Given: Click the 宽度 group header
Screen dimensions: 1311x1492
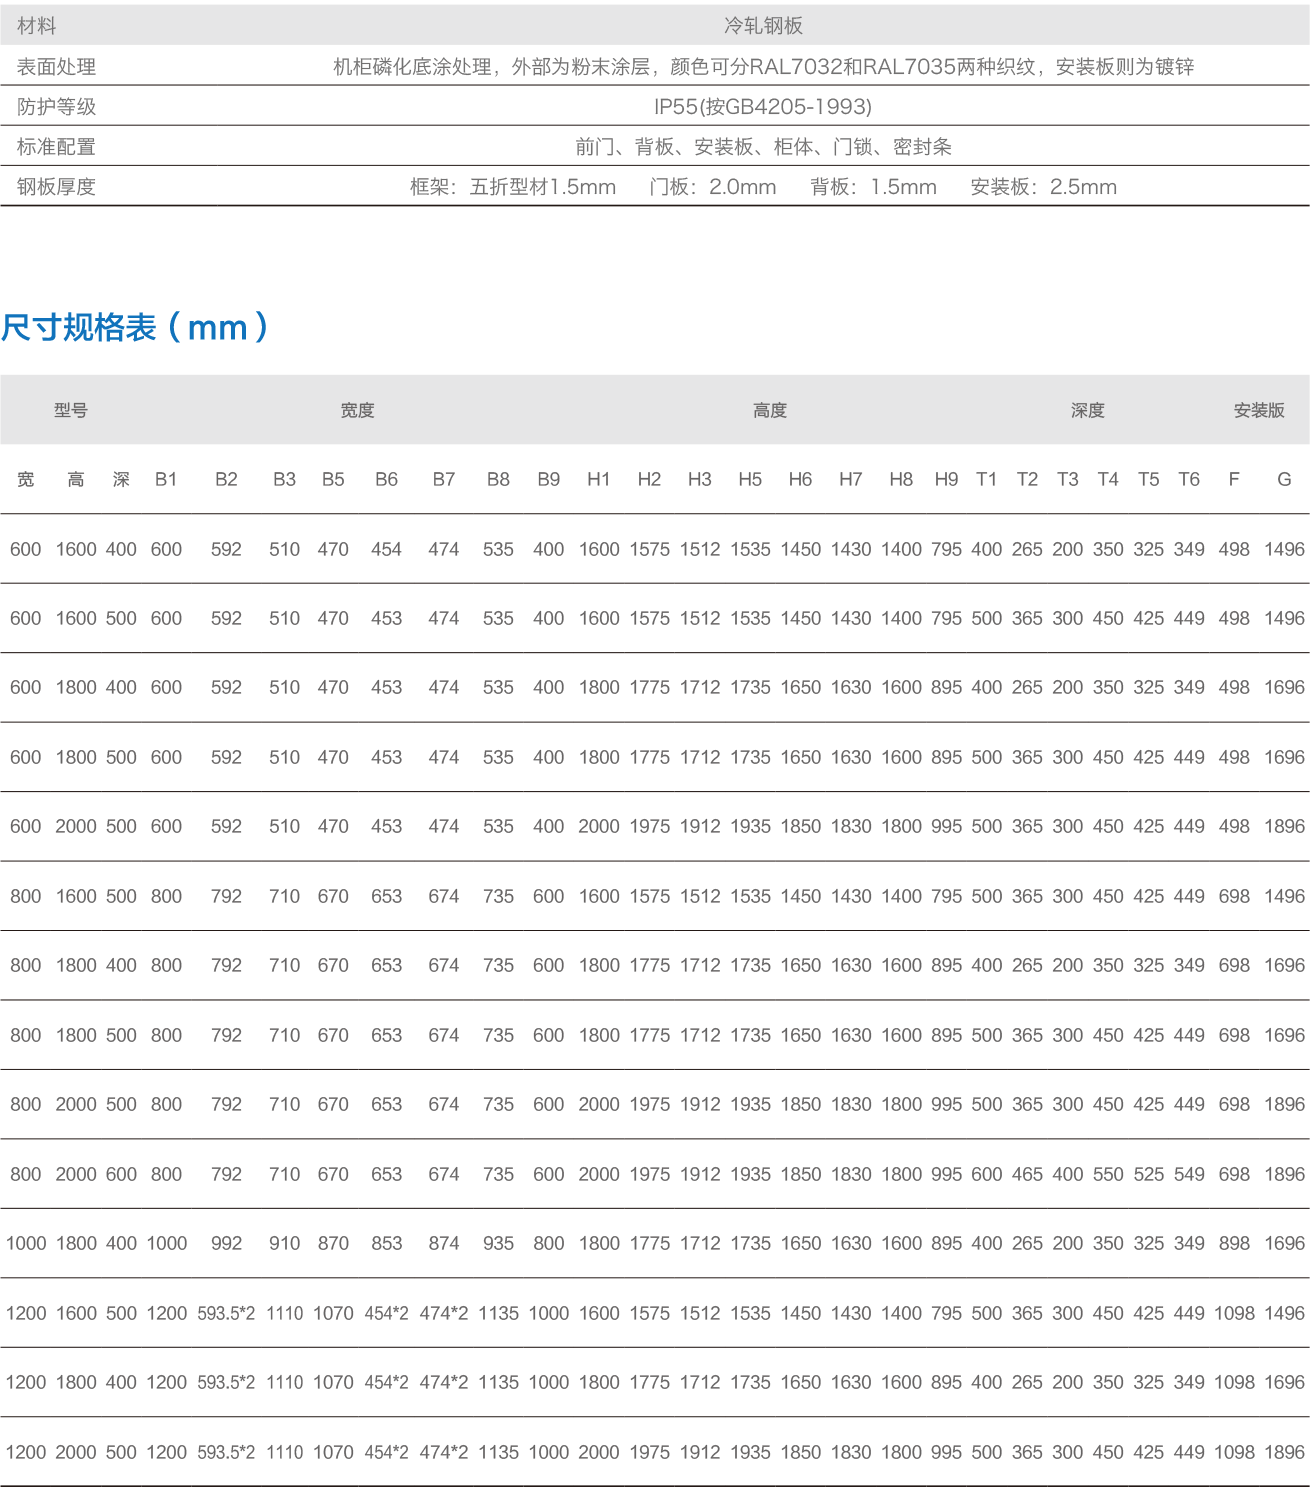Looking at the screenshot, I should (357, 410).
